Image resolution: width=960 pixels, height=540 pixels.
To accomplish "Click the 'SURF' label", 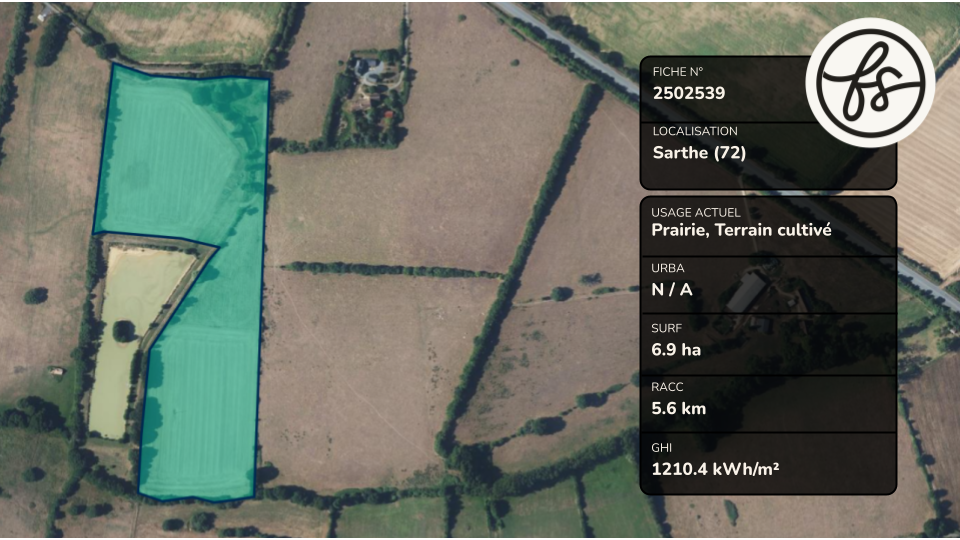I will pos(666,328).
